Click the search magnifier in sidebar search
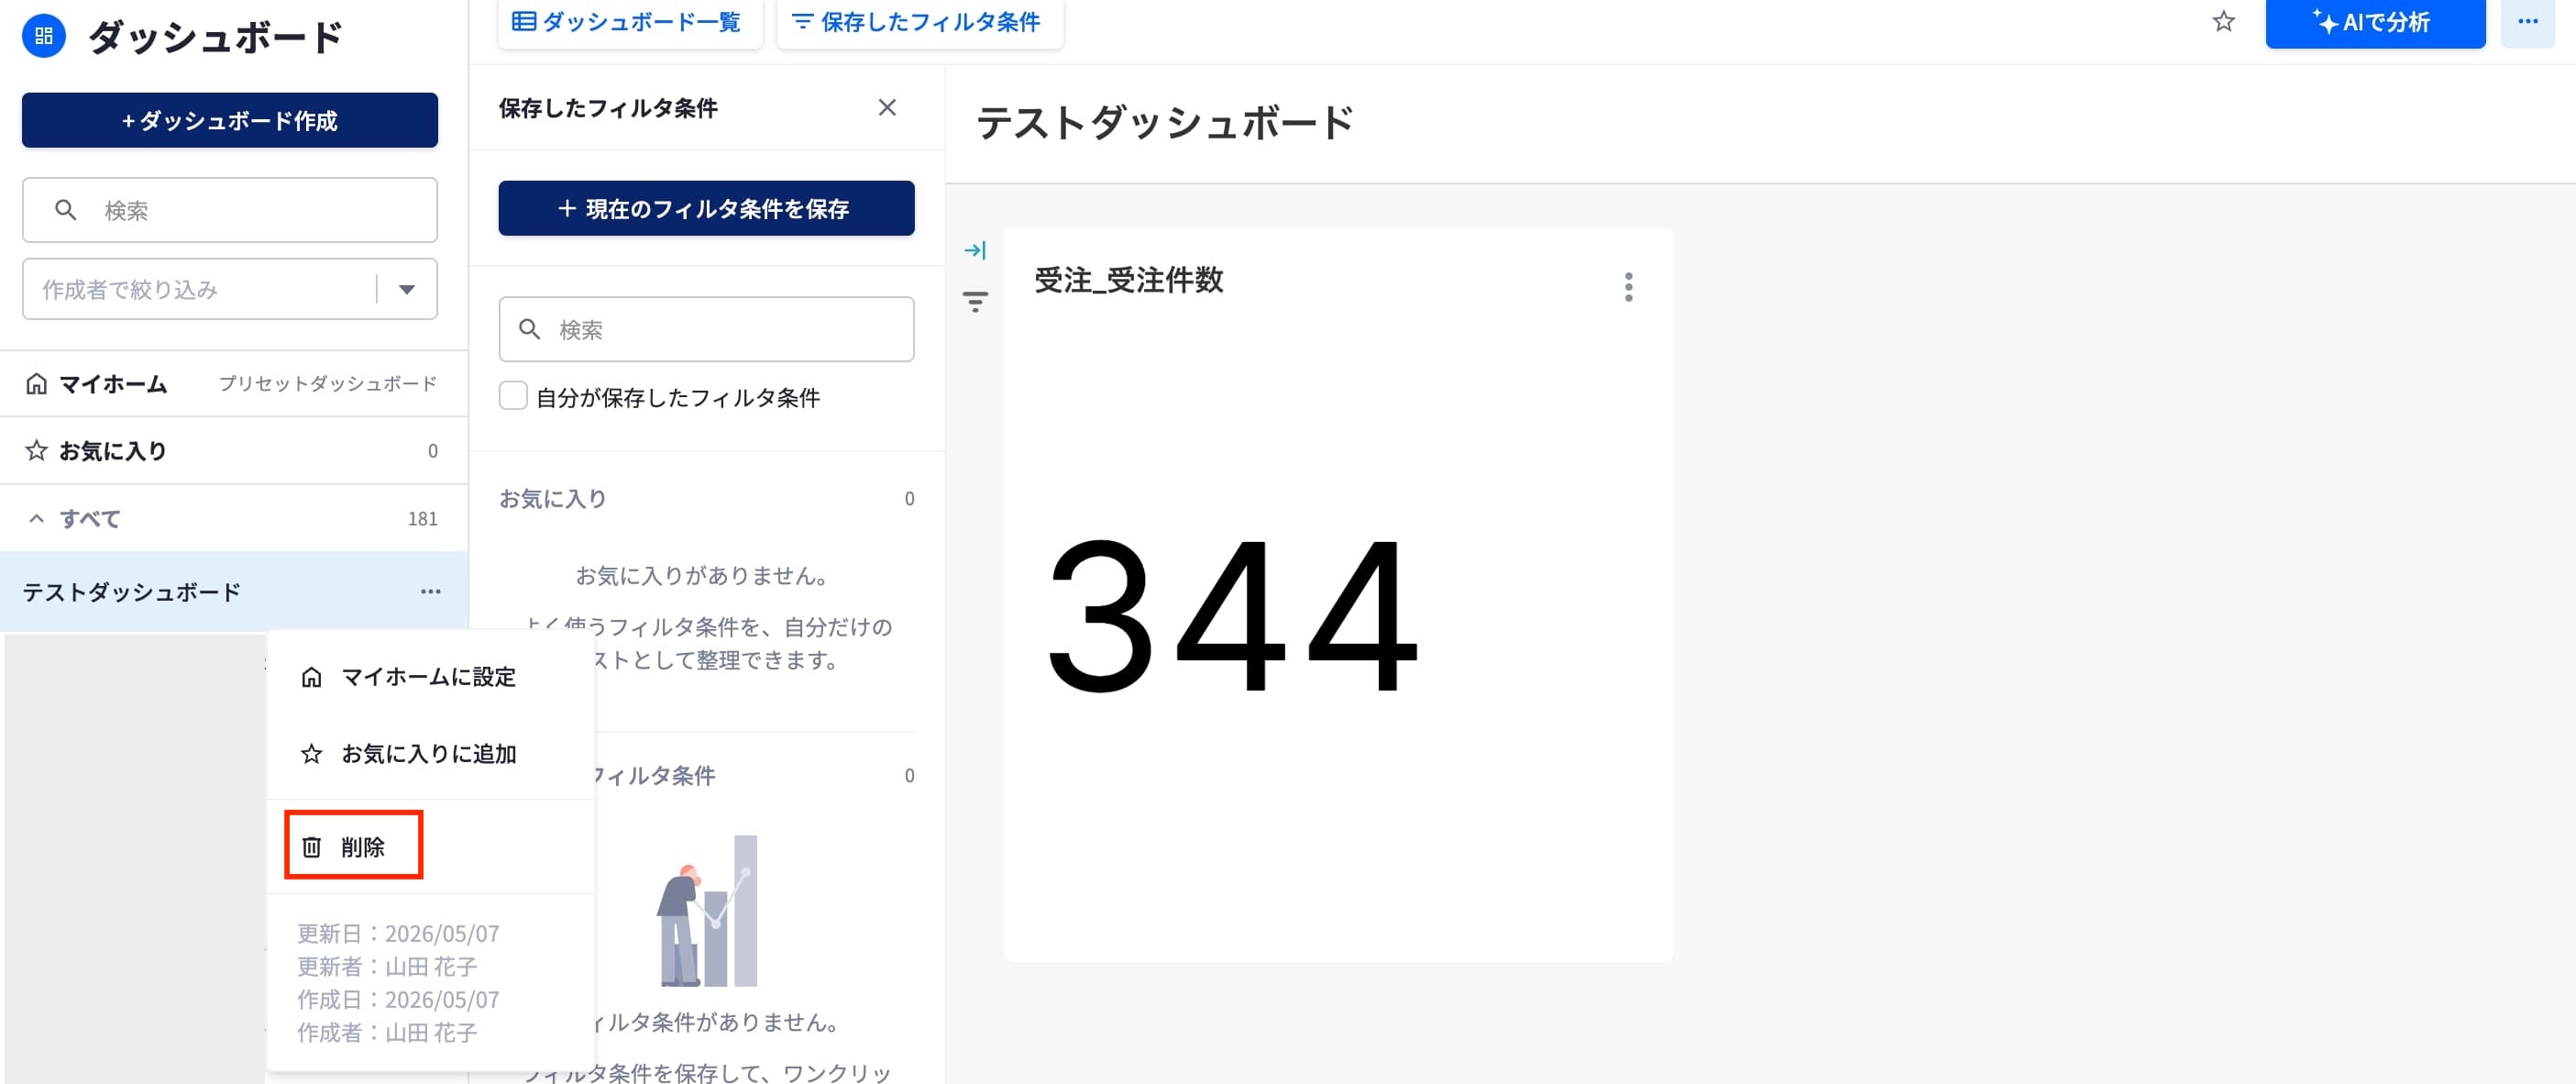 (65, 210)
